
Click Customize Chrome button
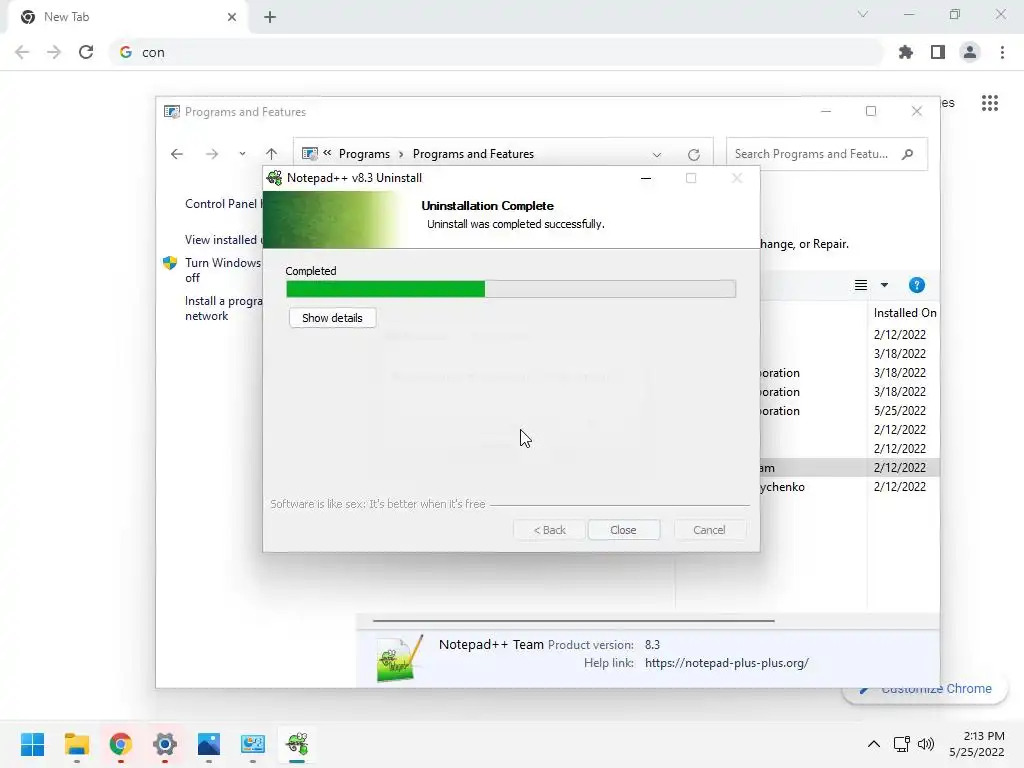(x=925, y=690)
